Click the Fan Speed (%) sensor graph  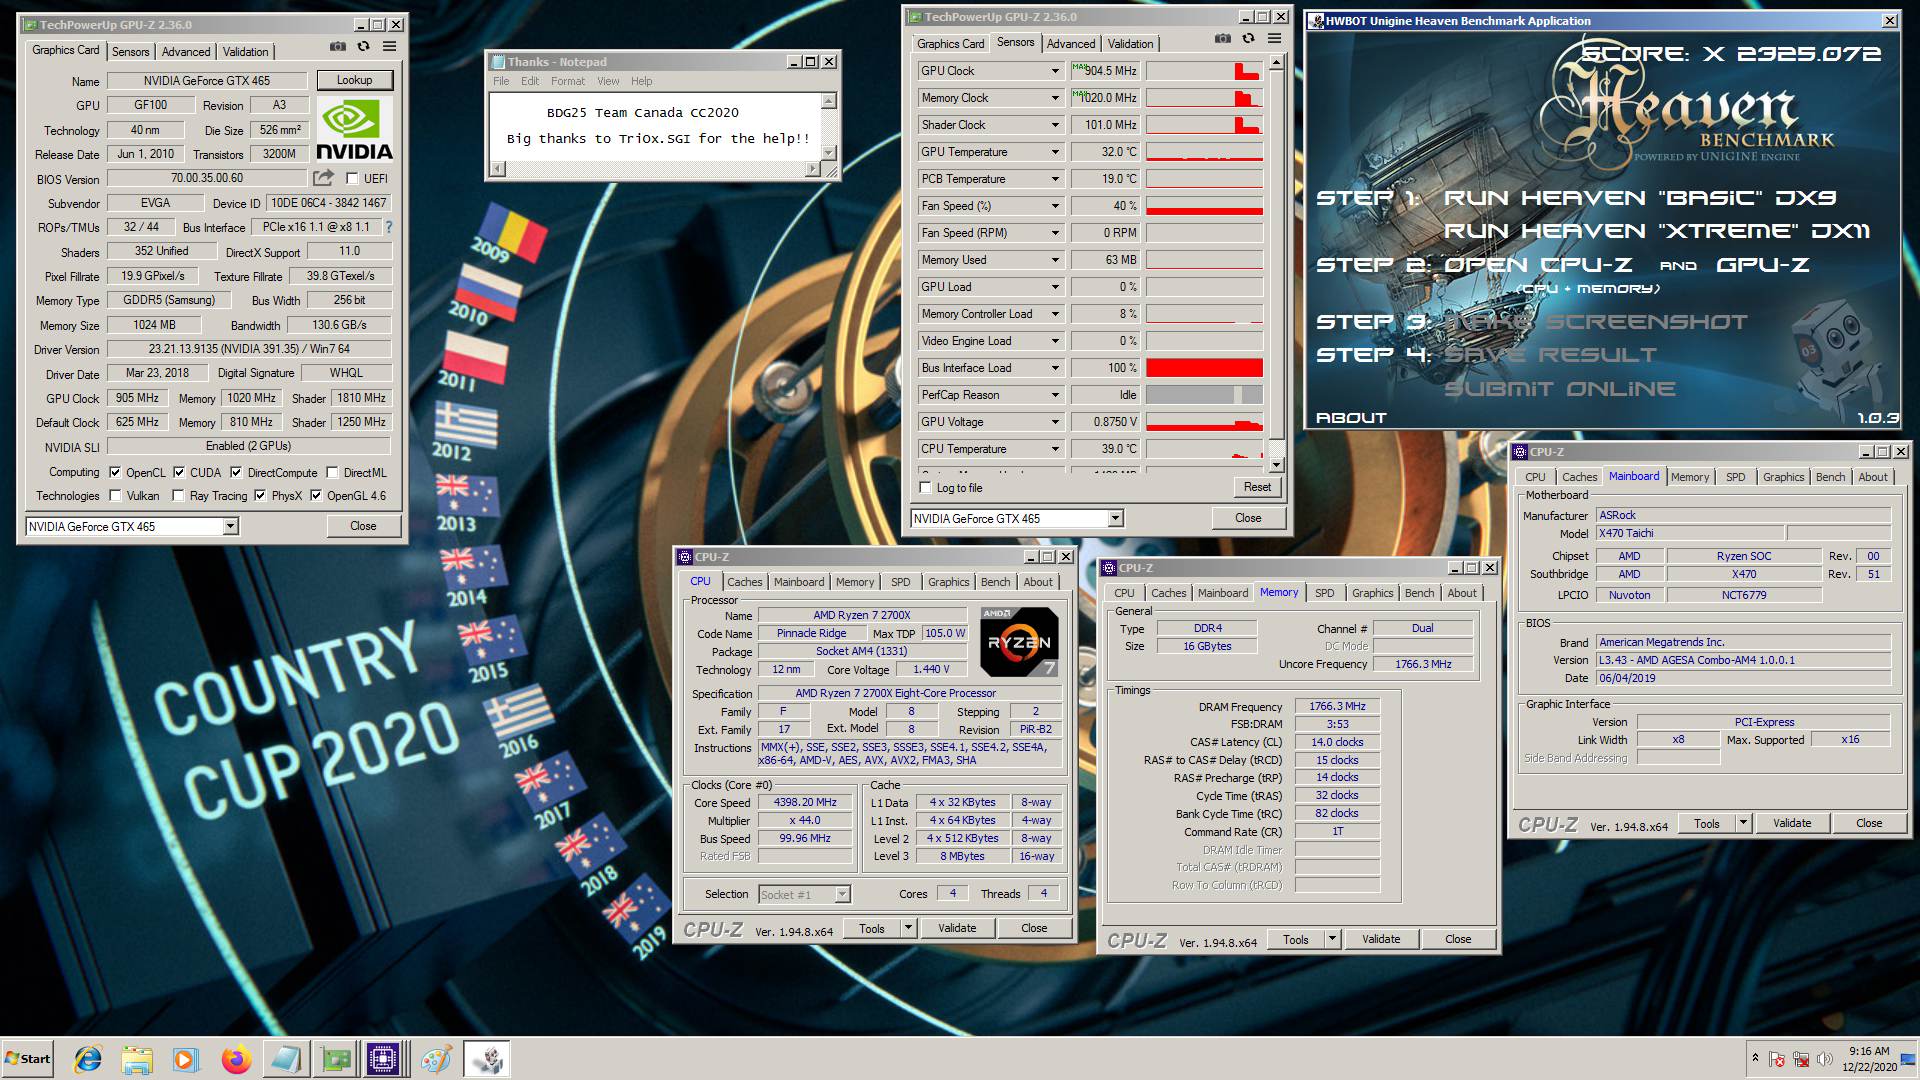coord(1204,206)
